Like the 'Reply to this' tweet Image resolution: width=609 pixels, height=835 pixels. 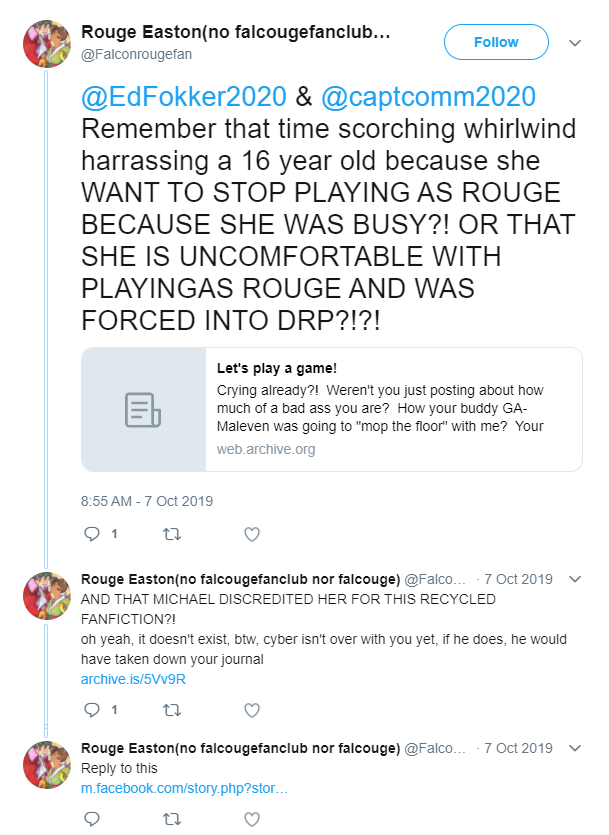[x=252, y=818]
